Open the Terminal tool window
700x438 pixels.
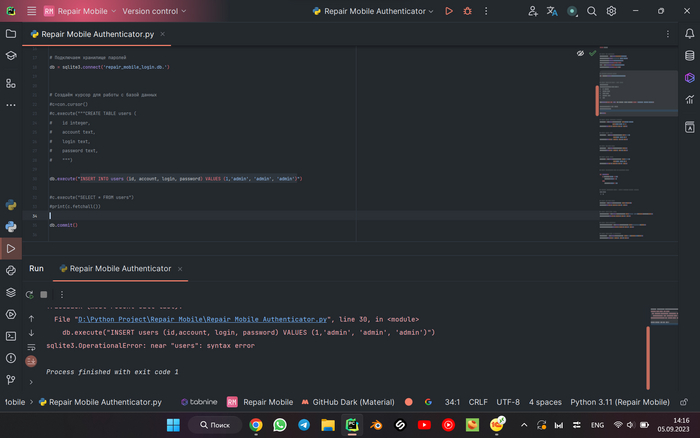pos(11,335)
